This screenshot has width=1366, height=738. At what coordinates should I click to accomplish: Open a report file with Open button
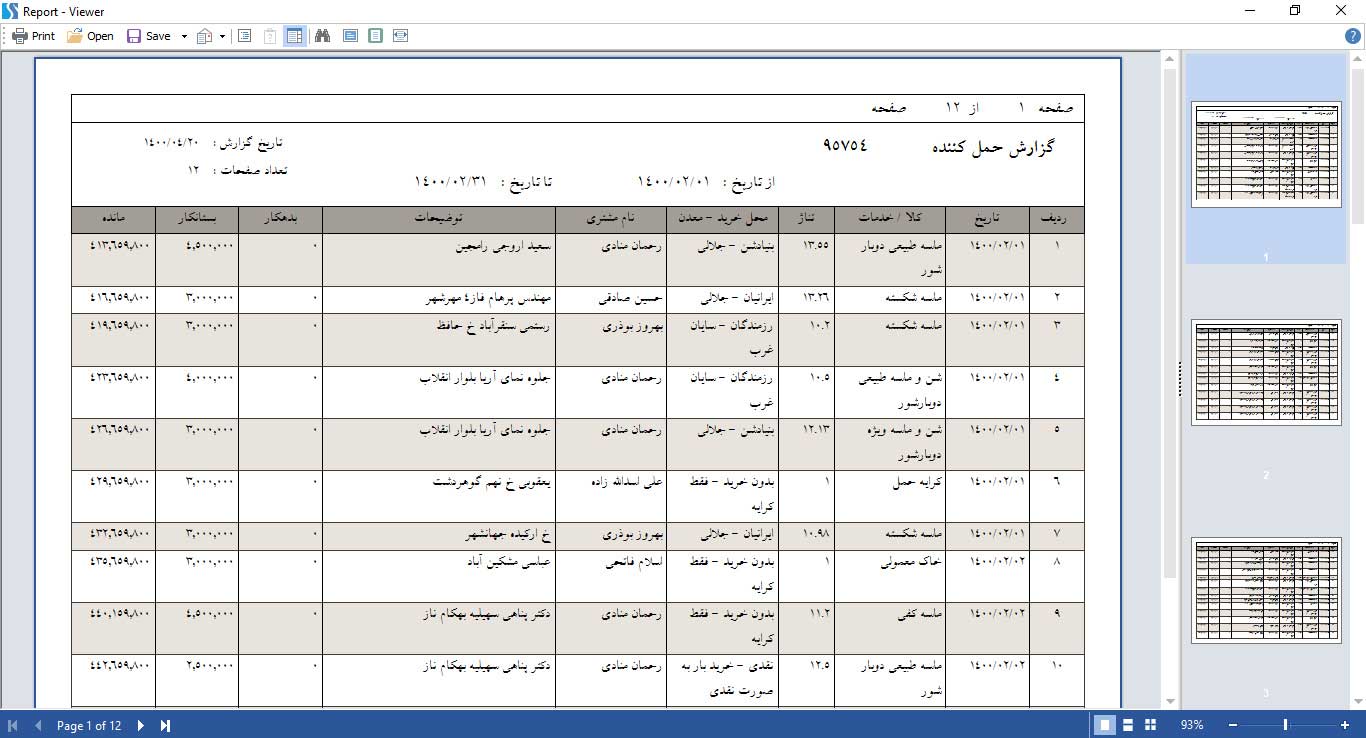tap(90, 36)
